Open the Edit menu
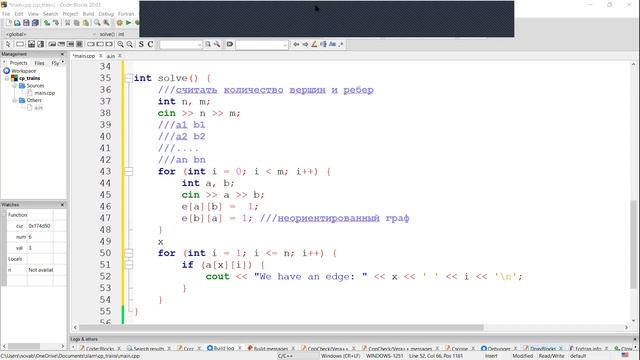The image size is (640, 360). tap(19, 14)
